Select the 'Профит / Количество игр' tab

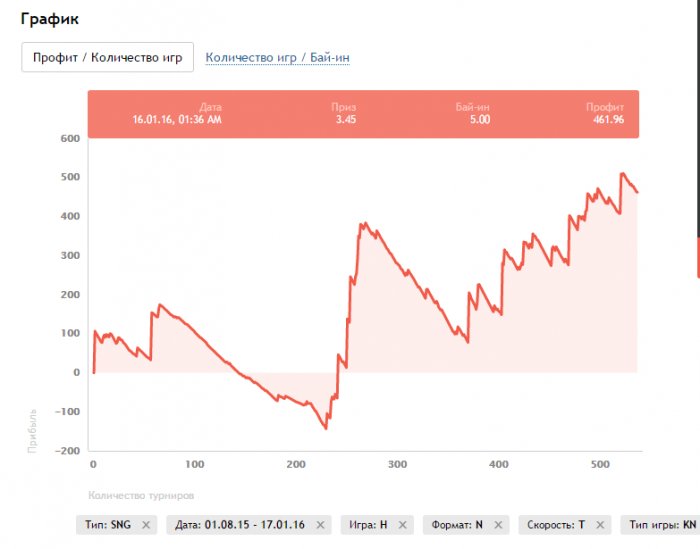pyautogui.click(x=107, y=57)
